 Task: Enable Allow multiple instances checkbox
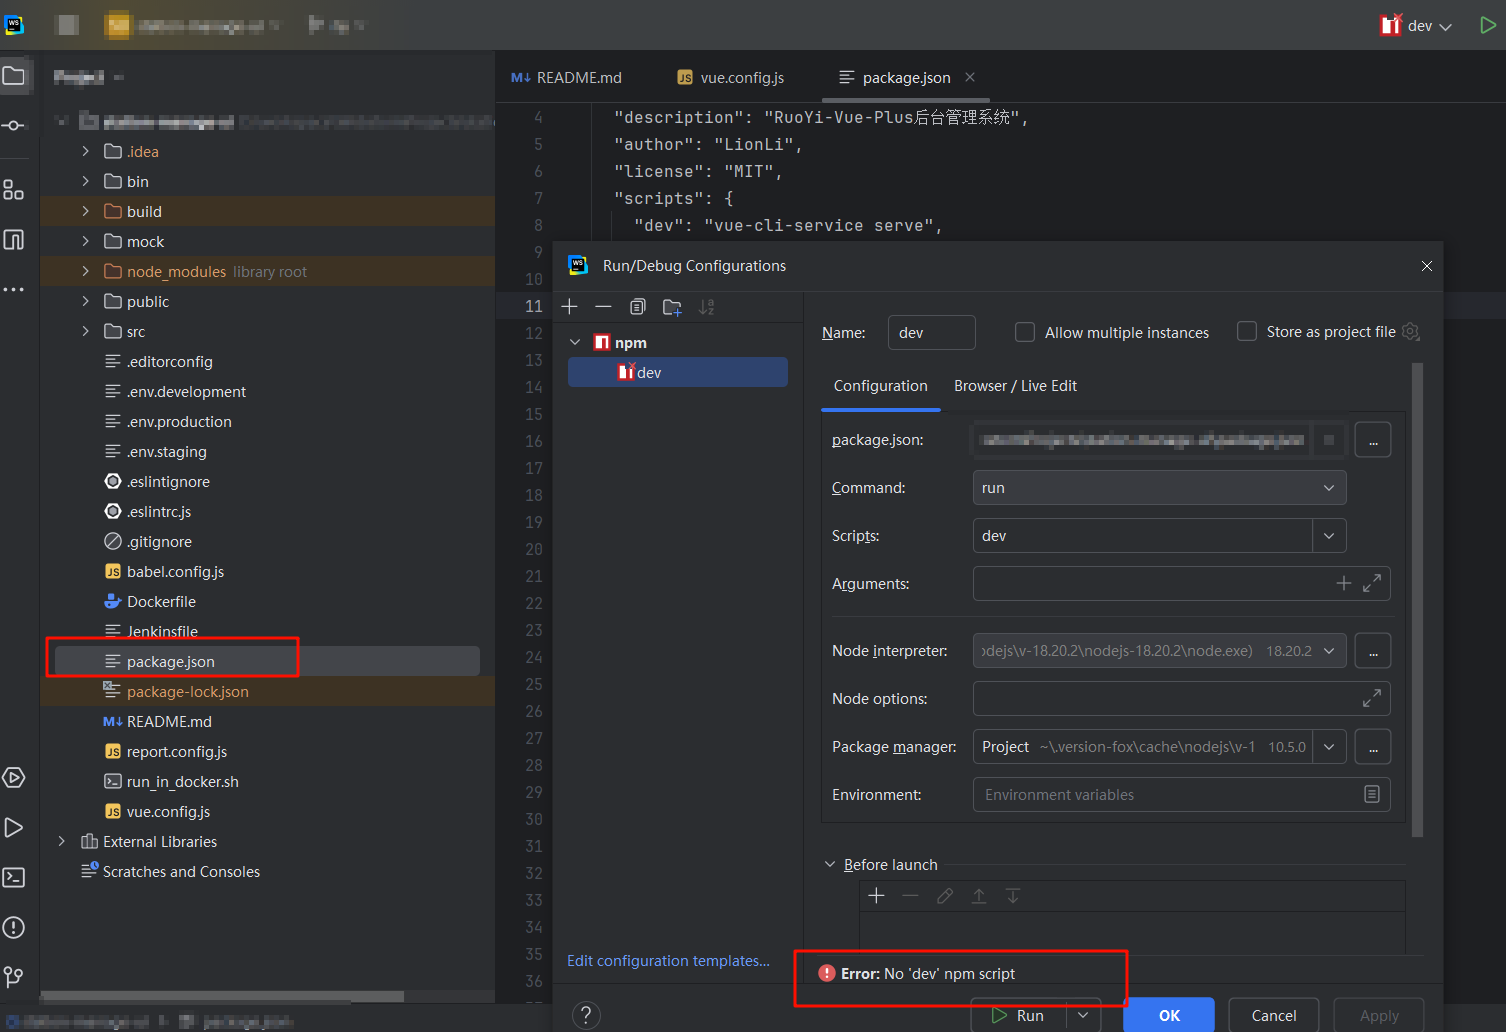point(1025,332)
